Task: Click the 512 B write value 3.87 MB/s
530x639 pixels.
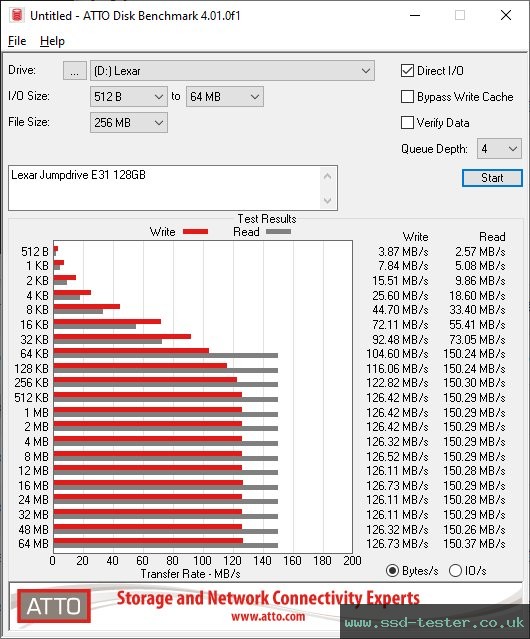Action: click(x=403, y=251)
